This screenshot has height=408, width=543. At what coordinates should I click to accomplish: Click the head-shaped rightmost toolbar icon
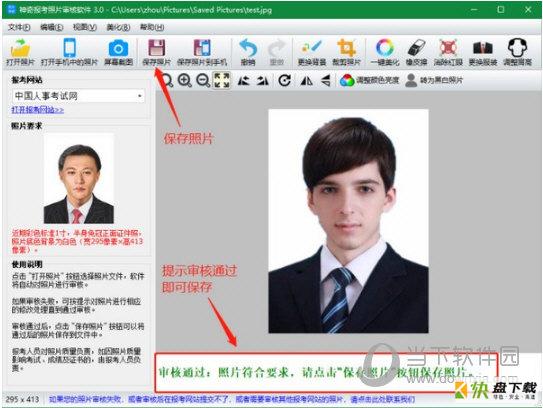pos(517,47)
